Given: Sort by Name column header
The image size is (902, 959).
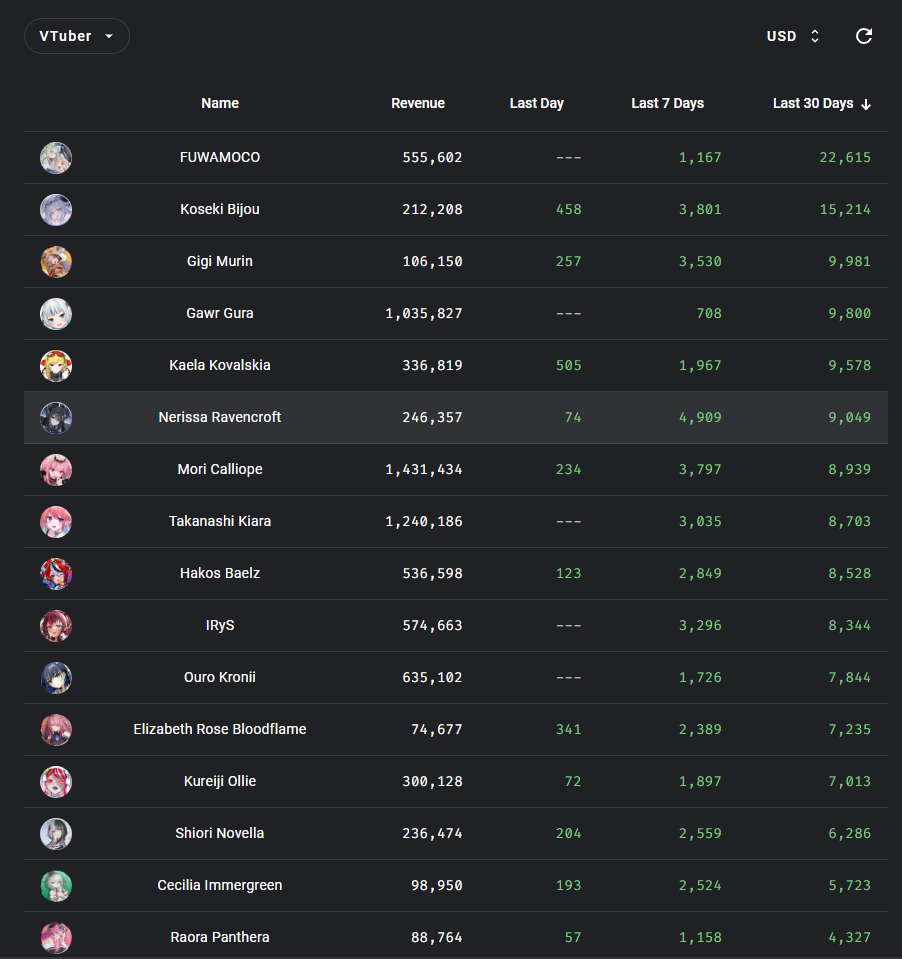Looking at the screenshot, I should 220,103.
